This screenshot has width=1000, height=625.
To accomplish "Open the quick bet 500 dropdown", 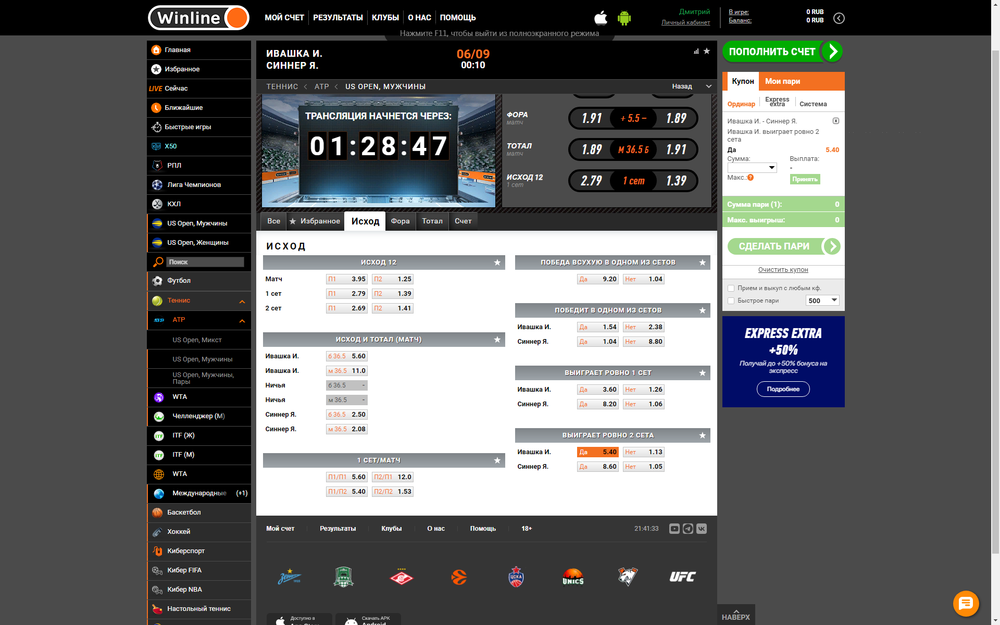I will tap(822, 301).
